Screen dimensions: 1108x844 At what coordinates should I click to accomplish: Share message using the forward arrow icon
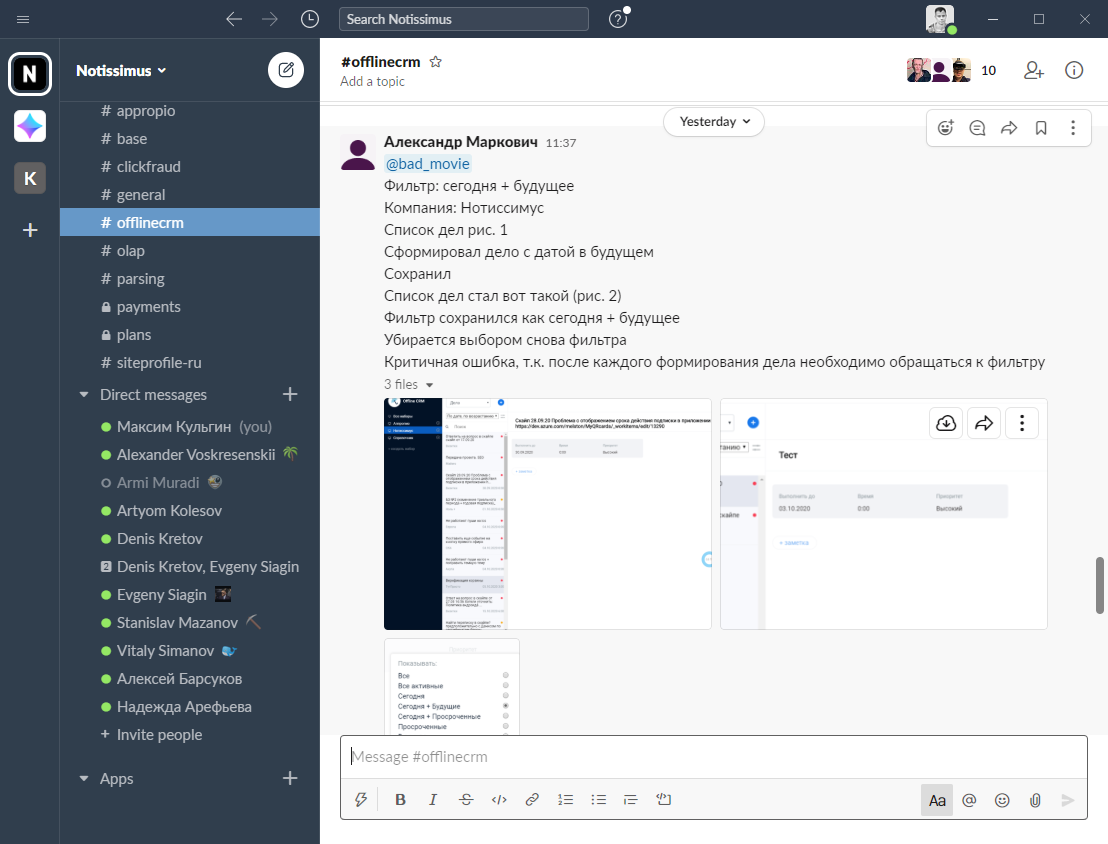1009,127
